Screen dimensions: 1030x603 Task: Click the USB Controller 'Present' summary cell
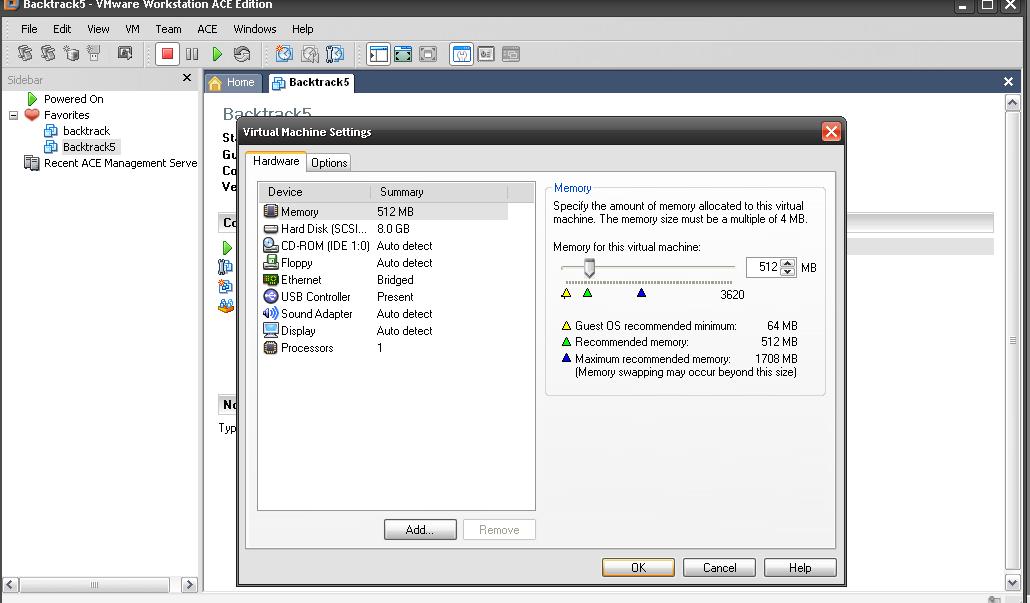[395, 297]
